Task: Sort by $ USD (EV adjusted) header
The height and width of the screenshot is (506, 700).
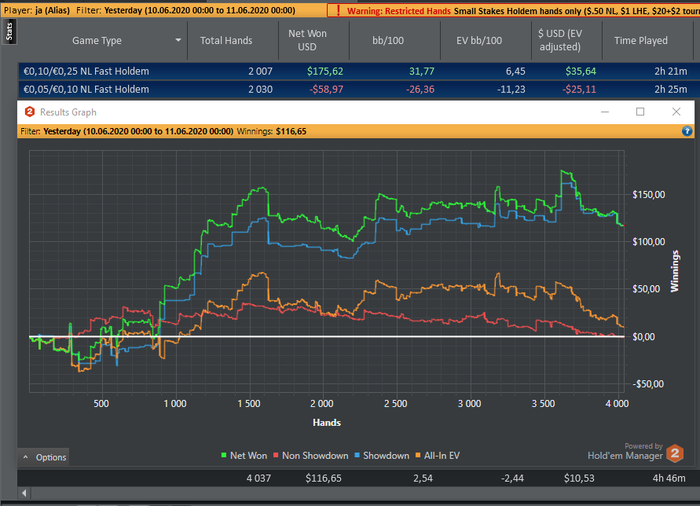Action: [560, 40]
